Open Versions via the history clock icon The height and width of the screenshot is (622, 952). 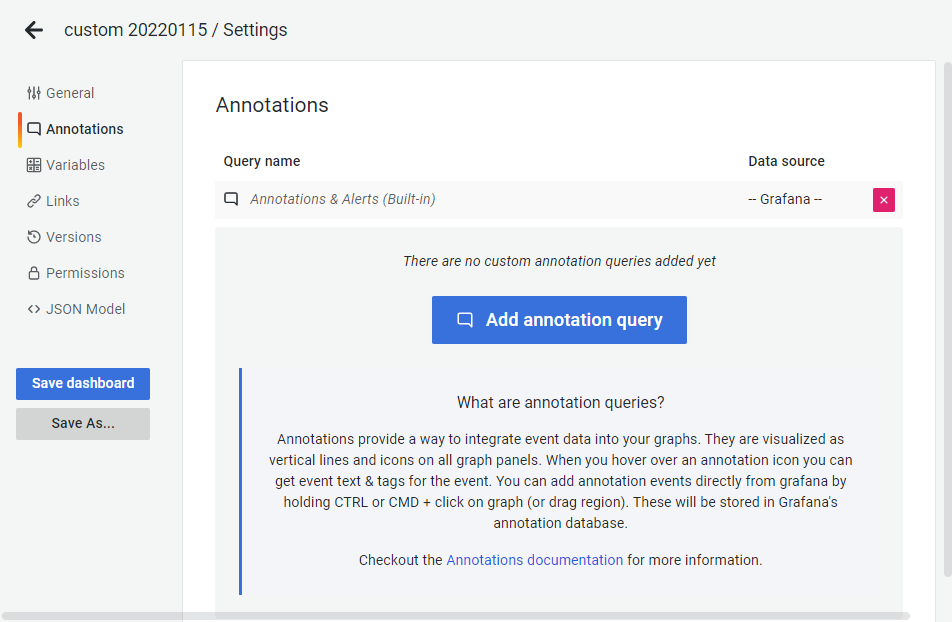click(33, 236)
